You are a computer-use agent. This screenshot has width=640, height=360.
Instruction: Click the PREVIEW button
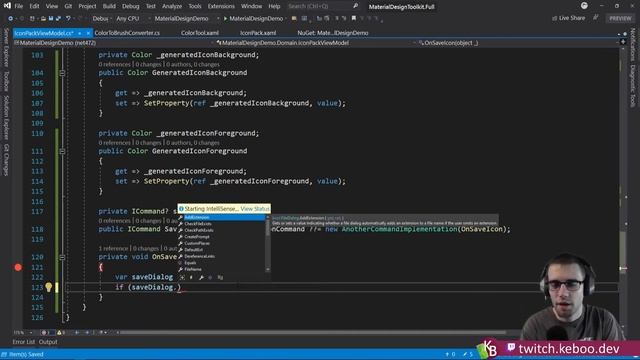620,18
